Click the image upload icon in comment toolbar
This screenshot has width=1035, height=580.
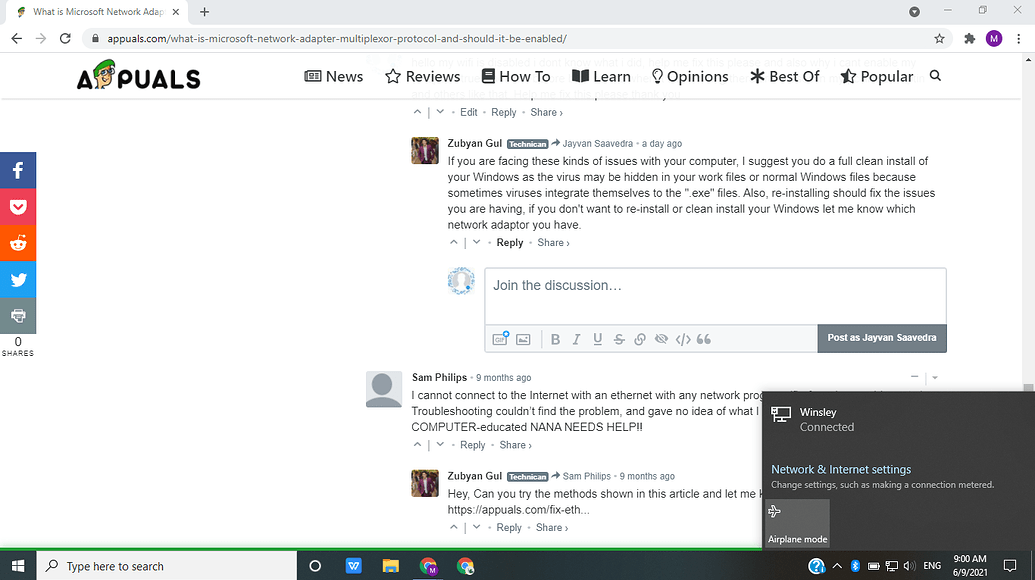523,339
